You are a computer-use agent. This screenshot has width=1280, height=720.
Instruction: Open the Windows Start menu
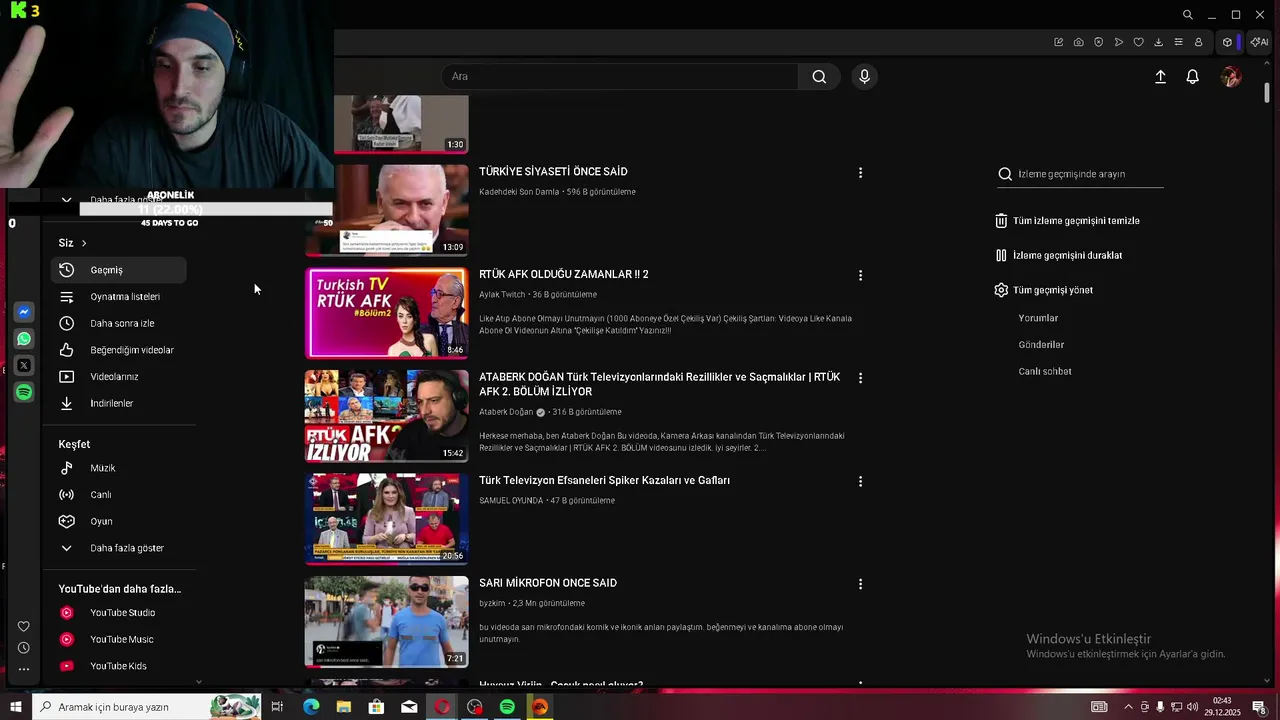click(15, 707)
